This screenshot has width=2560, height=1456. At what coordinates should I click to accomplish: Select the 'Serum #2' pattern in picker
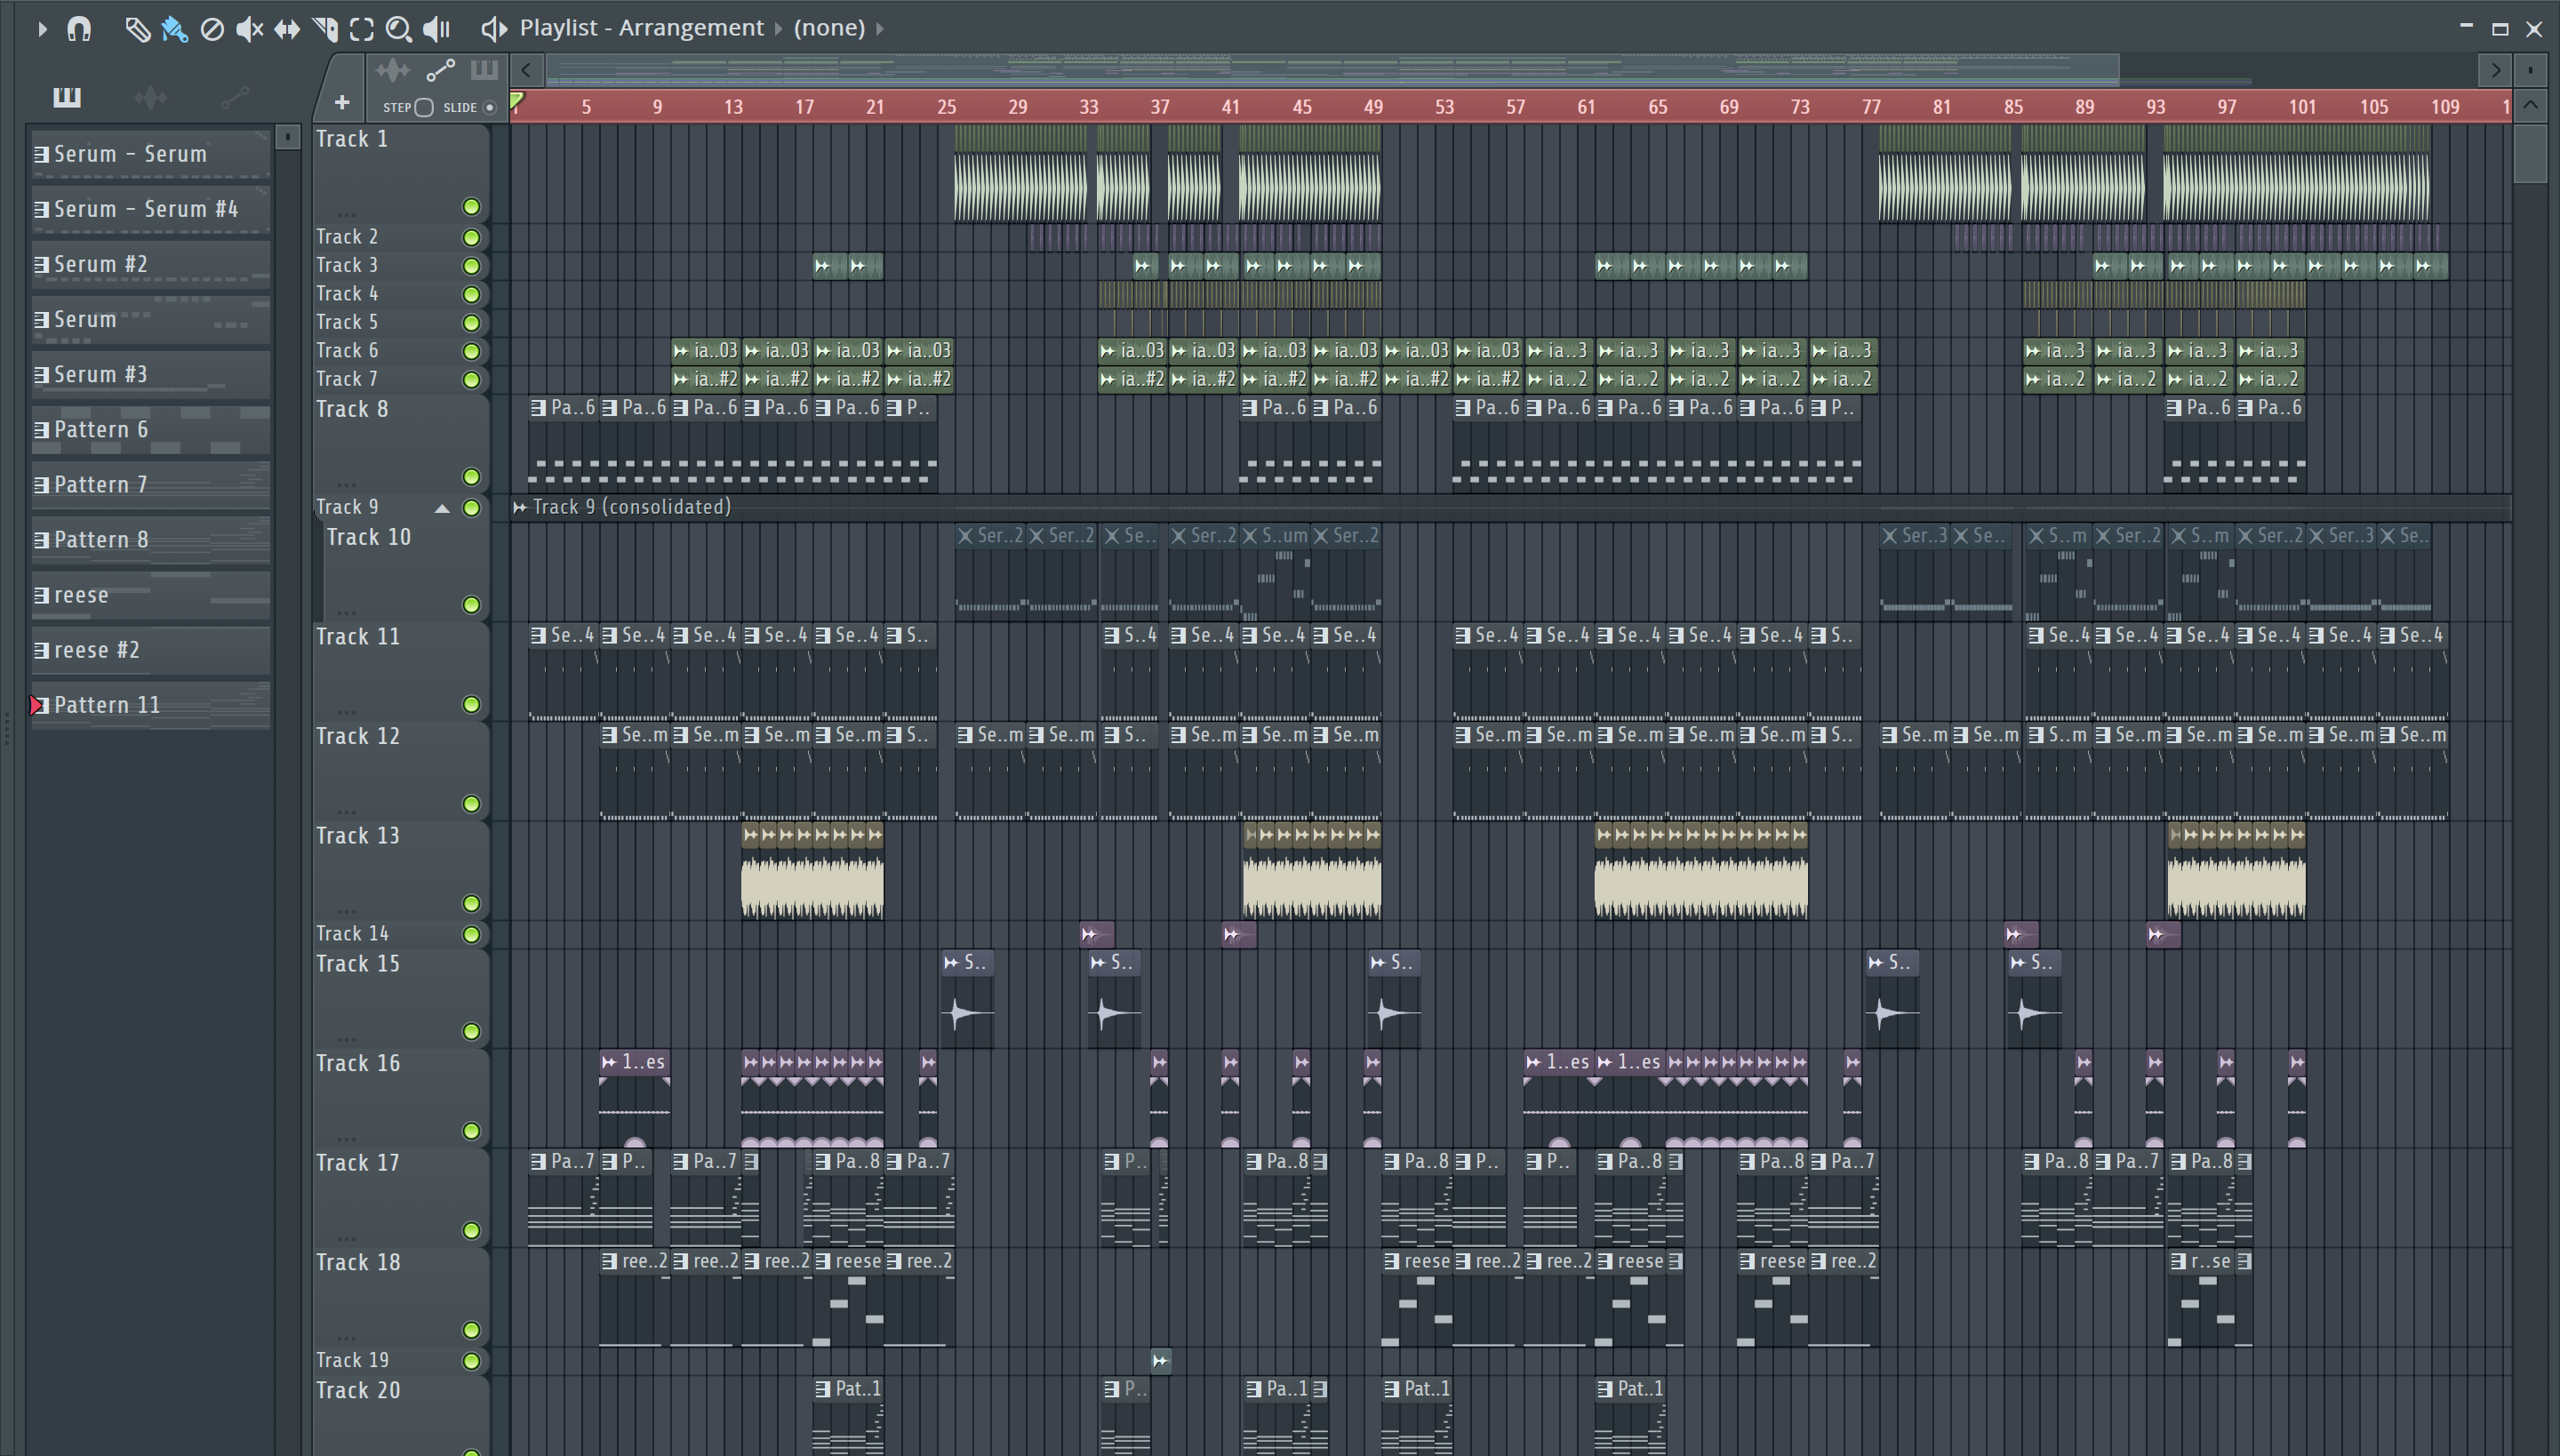(x=150, y=264)
